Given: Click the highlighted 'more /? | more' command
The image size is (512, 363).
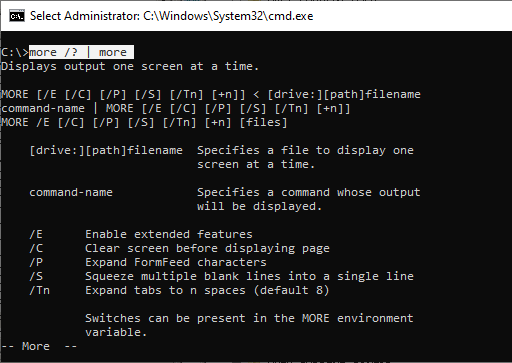Looking at the screenshot, I should coord(81,52).
